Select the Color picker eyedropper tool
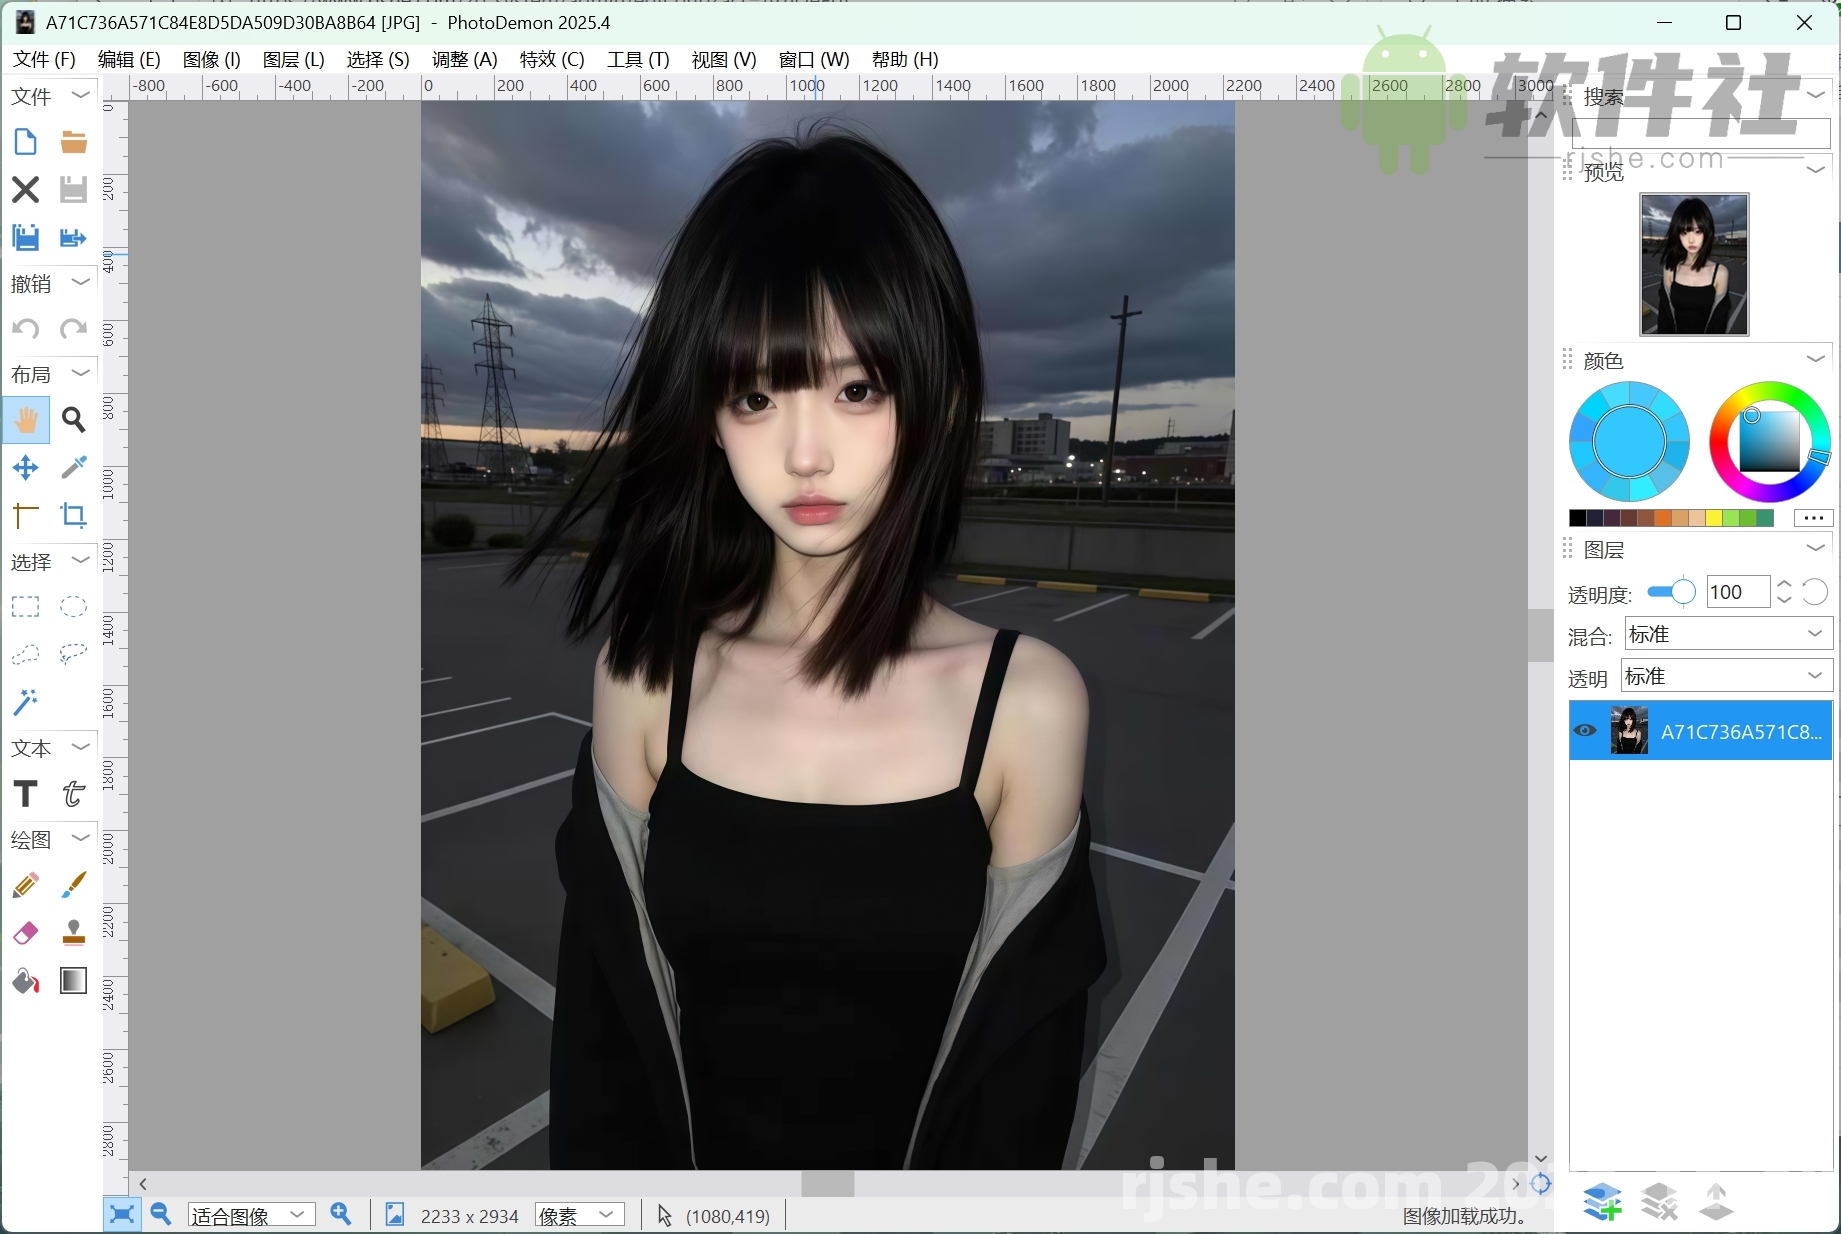The height and width of the screenshot is (1234, 1841). pos(73,468)
